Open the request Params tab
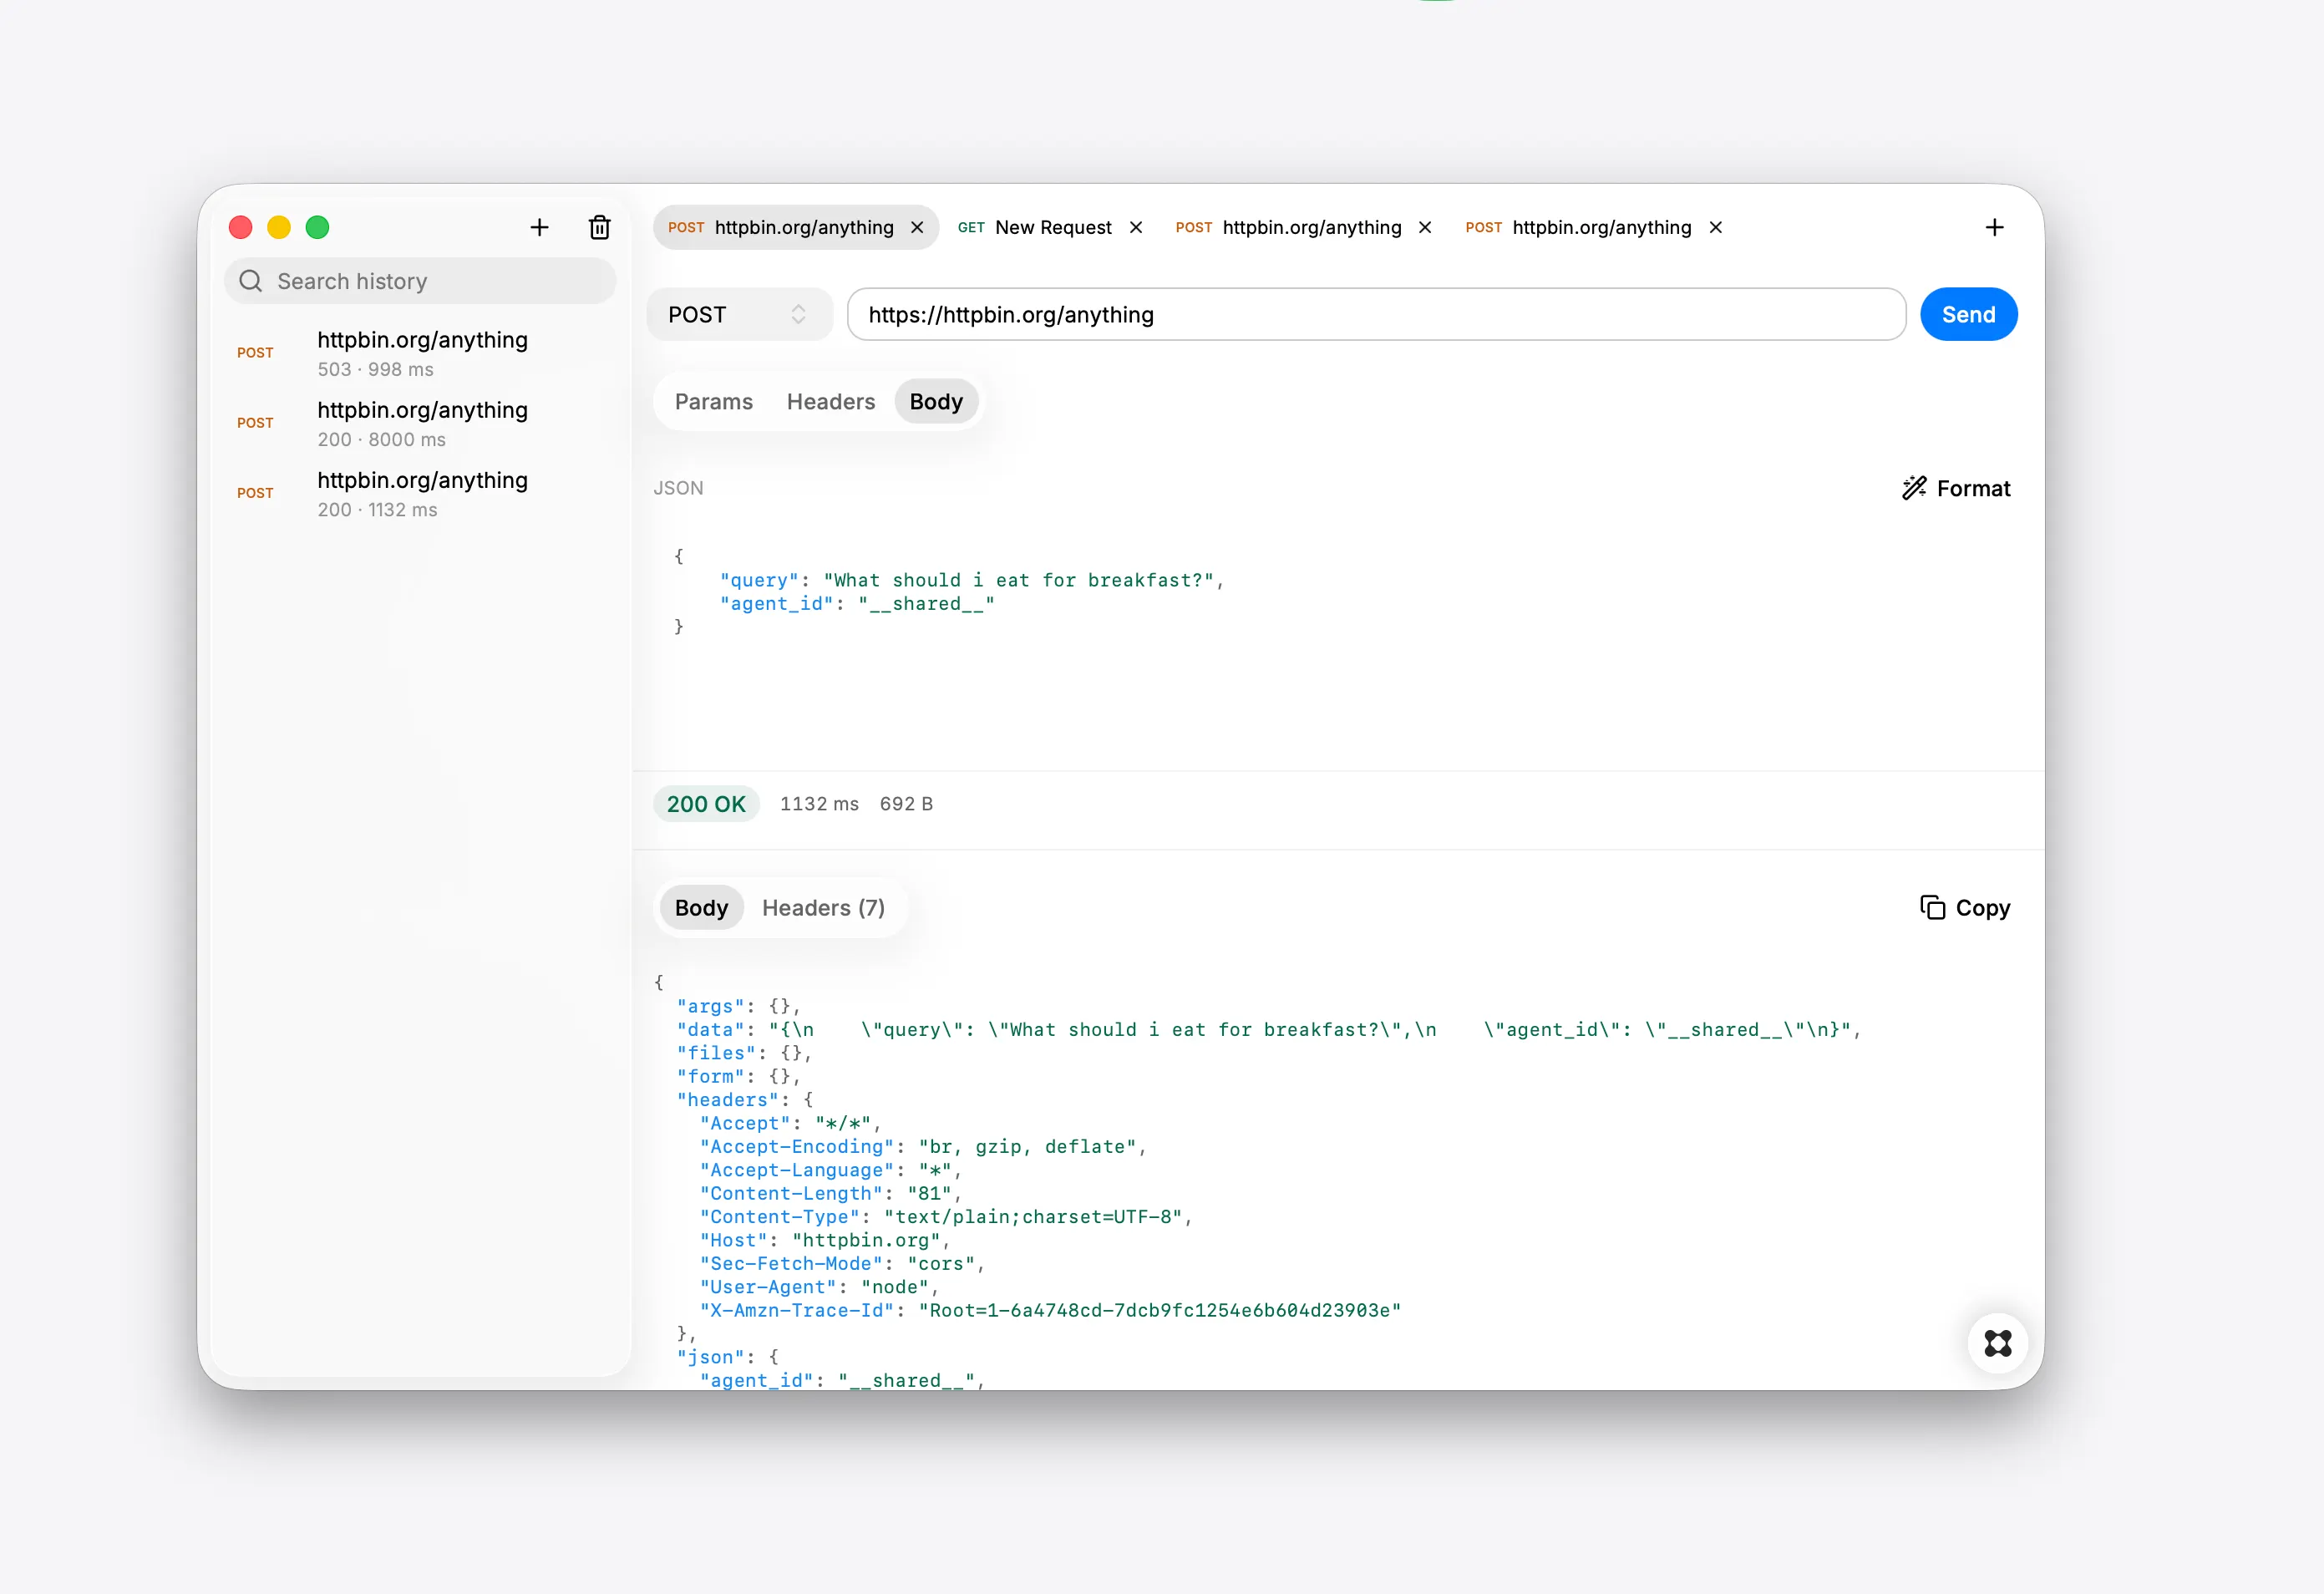The width and height of the screenshot is (2324, 1594). pyautogui.click(x=713, y=401)
